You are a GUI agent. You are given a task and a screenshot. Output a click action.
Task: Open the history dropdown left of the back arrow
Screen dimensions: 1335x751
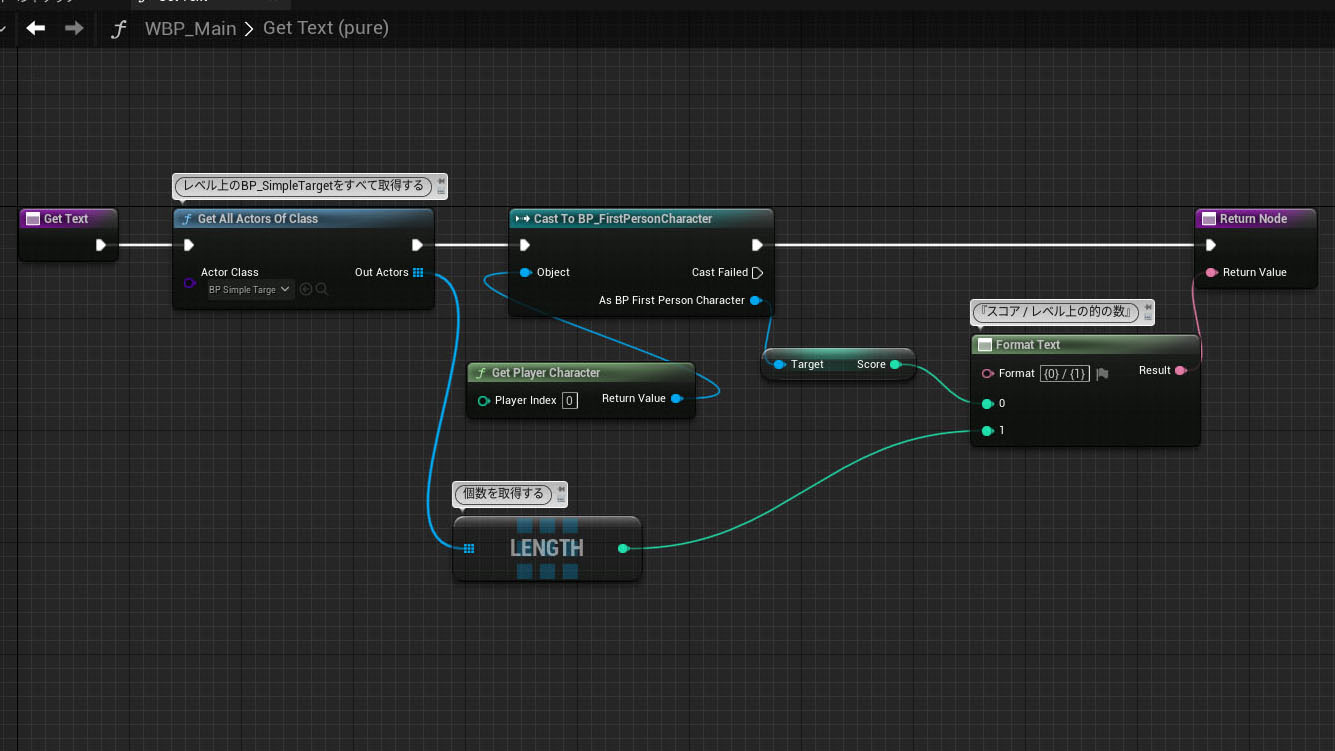pos(4,28)
